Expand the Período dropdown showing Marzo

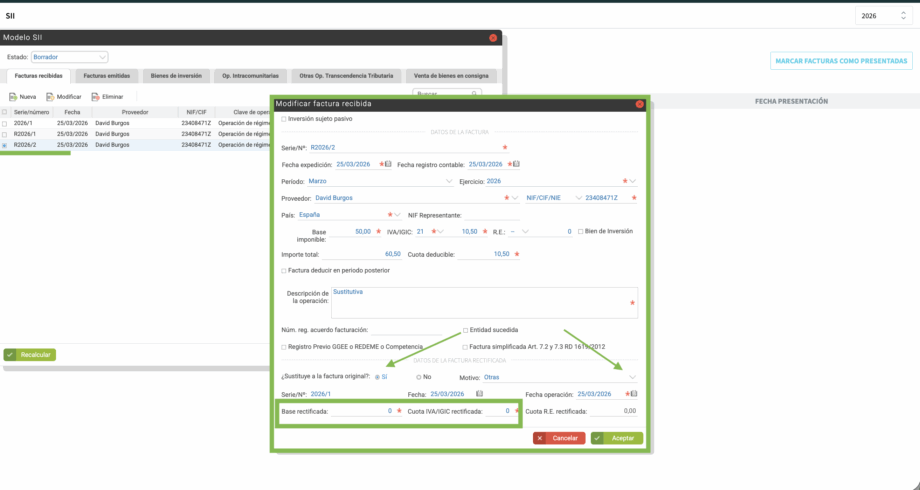pyautogui.click(x=447, y=182)
